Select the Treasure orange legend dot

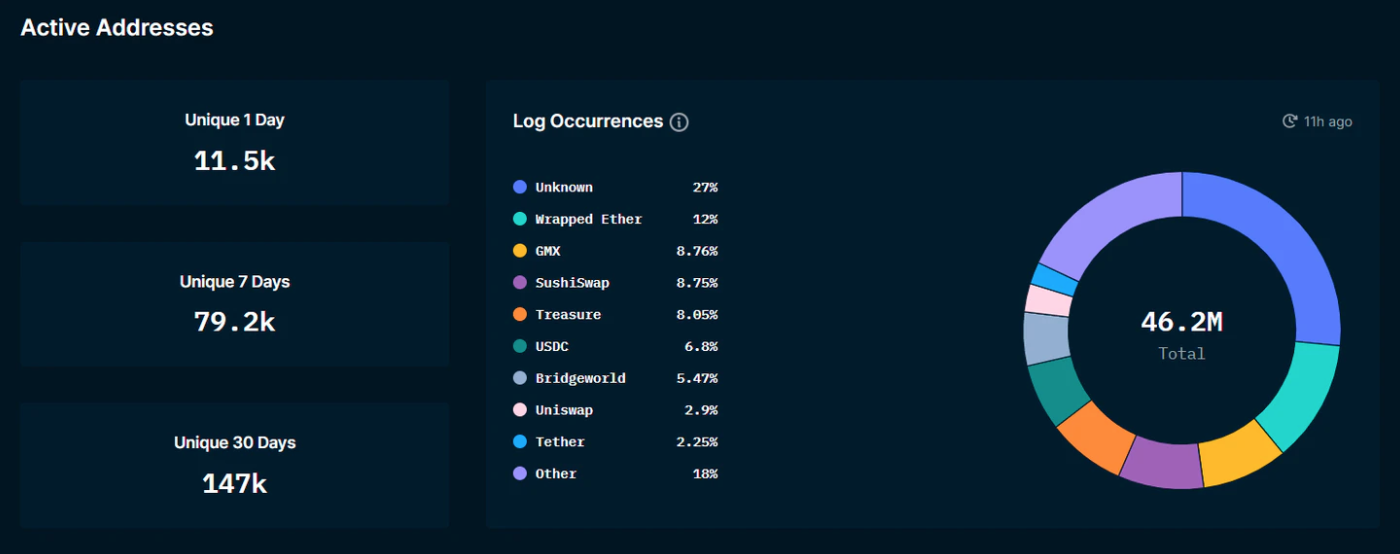(x=520, y=314)
